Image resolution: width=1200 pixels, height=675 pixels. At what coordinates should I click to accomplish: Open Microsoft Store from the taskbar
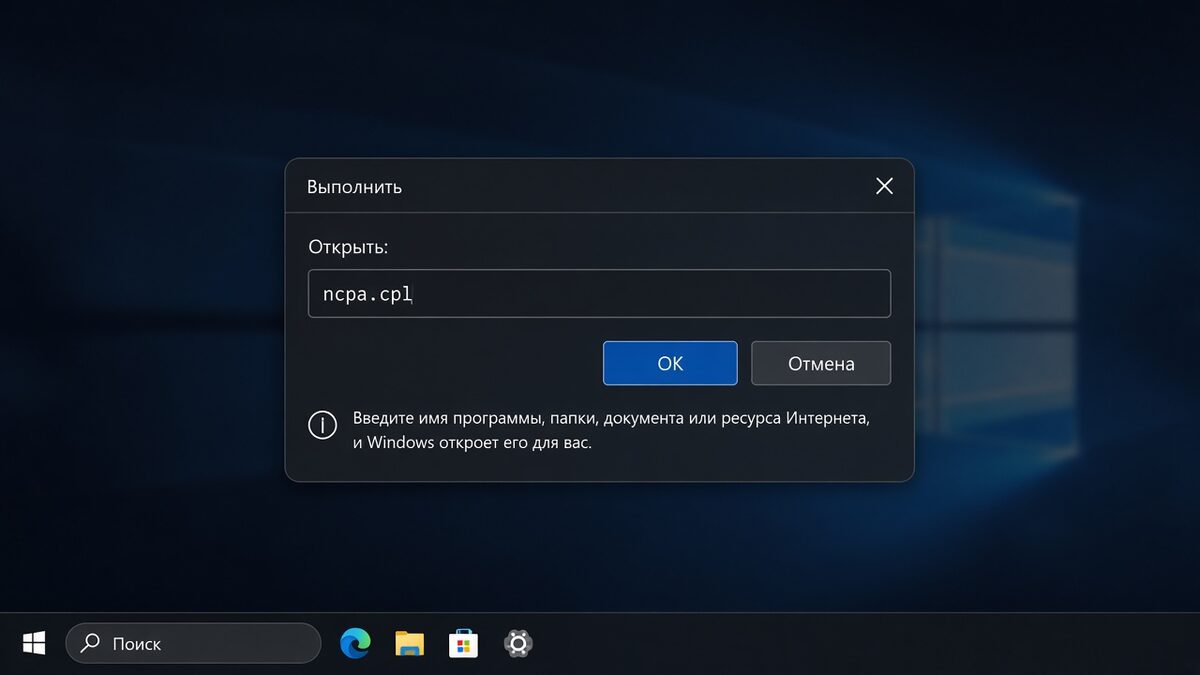tap(463, 643)
